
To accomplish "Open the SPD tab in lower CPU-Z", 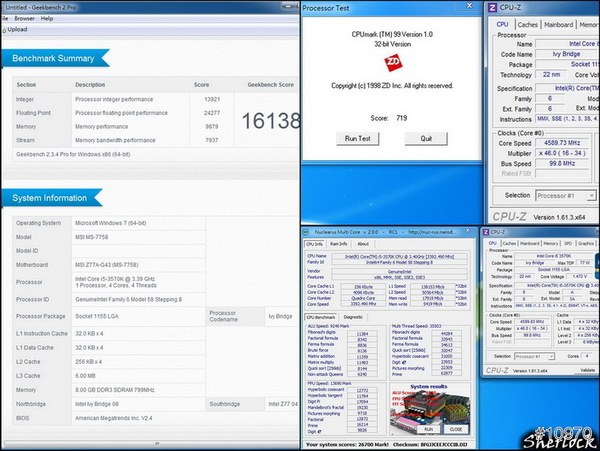I will 566,243.
